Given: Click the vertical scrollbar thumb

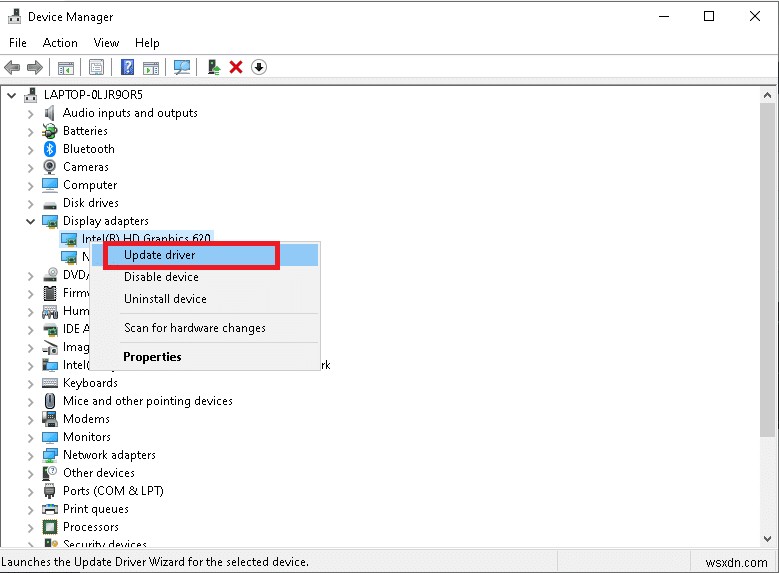Looking at the screenshot, I should click(x=768, y=269).
